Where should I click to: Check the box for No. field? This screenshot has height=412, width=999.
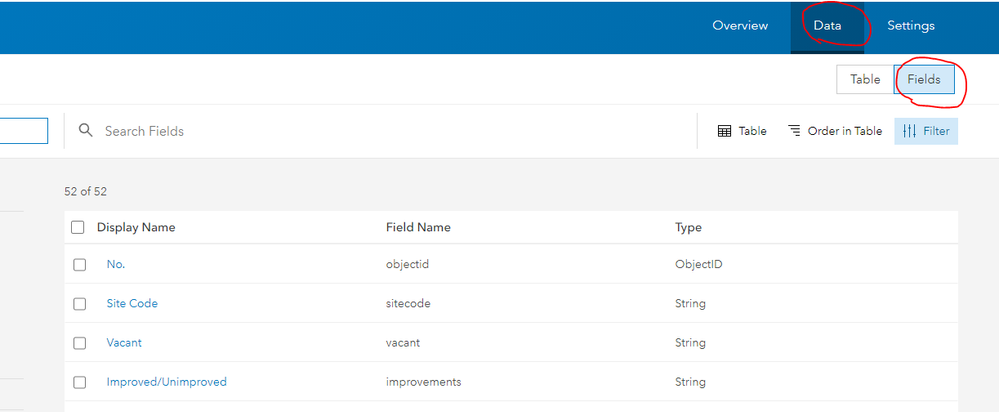point(80,265)
